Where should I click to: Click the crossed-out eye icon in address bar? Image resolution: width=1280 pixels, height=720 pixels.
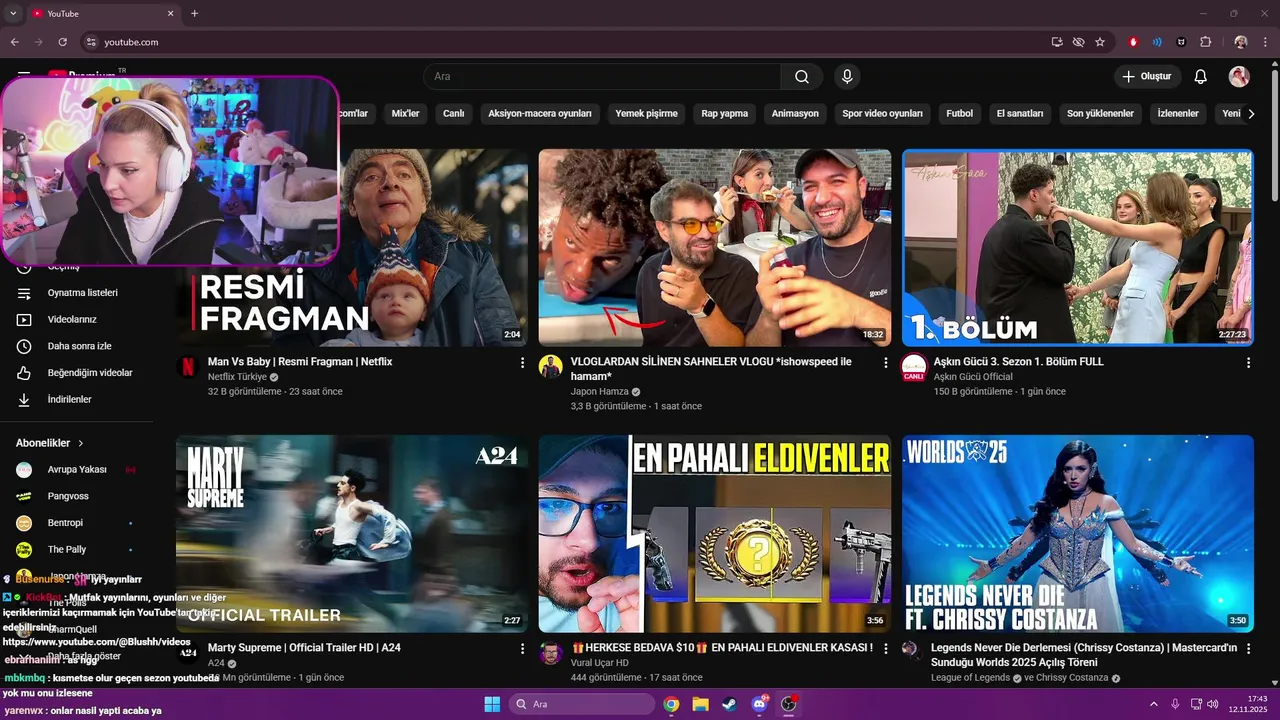click(1078, 42)
